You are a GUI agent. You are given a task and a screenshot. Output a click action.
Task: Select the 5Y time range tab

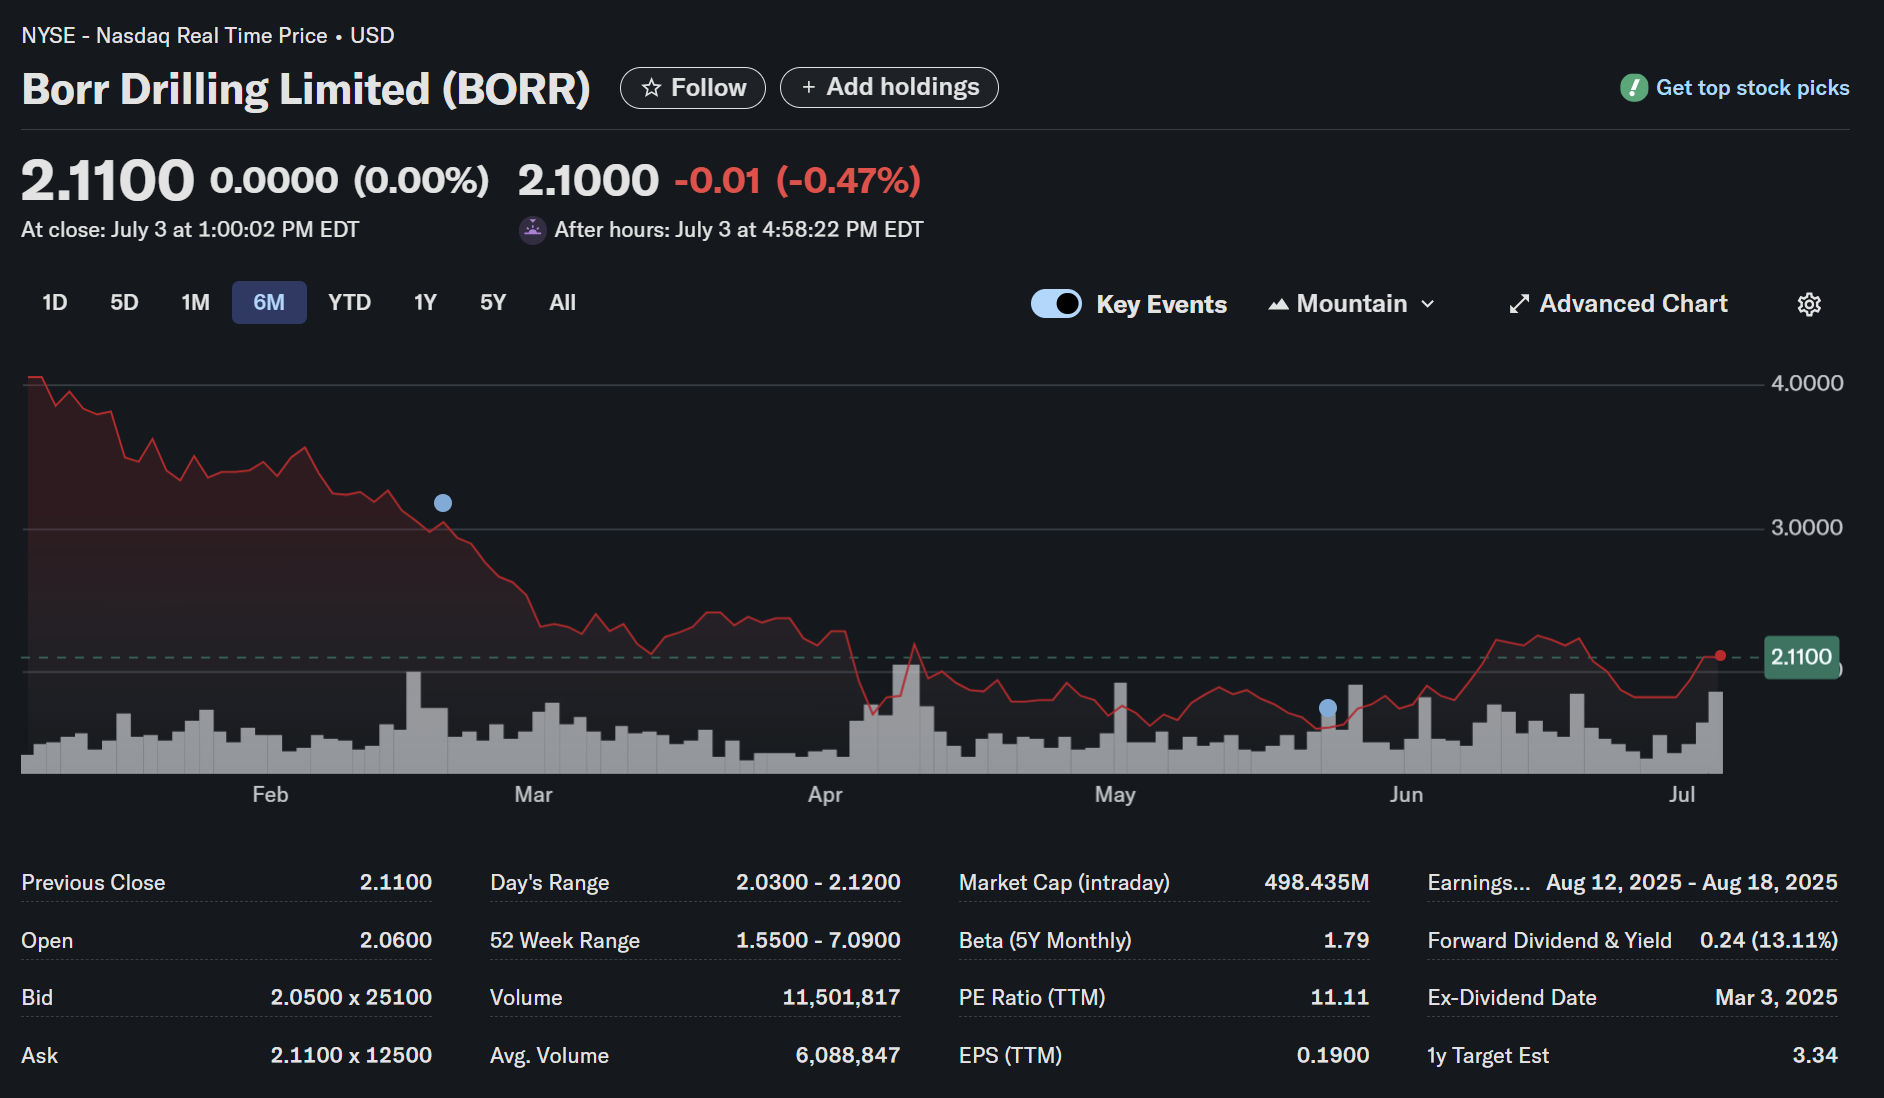point(493,303)
